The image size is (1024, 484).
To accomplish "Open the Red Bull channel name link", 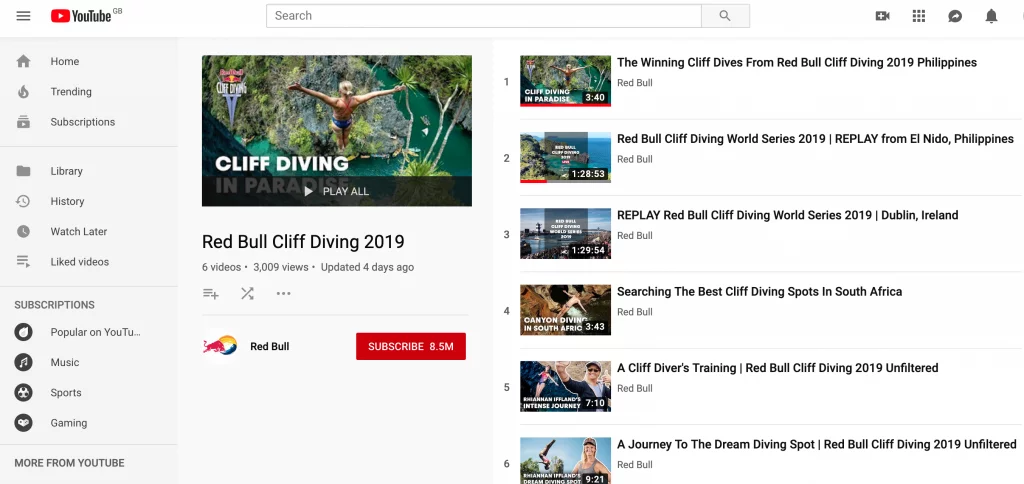I will tap(270, 346).
